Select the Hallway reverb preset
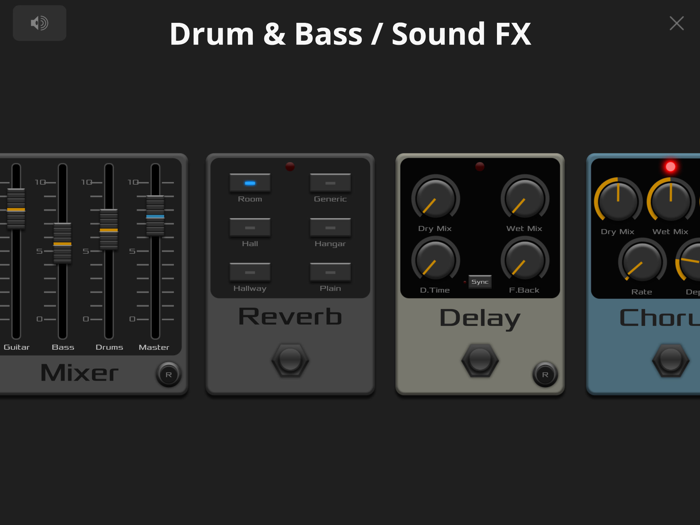The height and width of the screenshot is (525, 700). (x=250, y=272)
